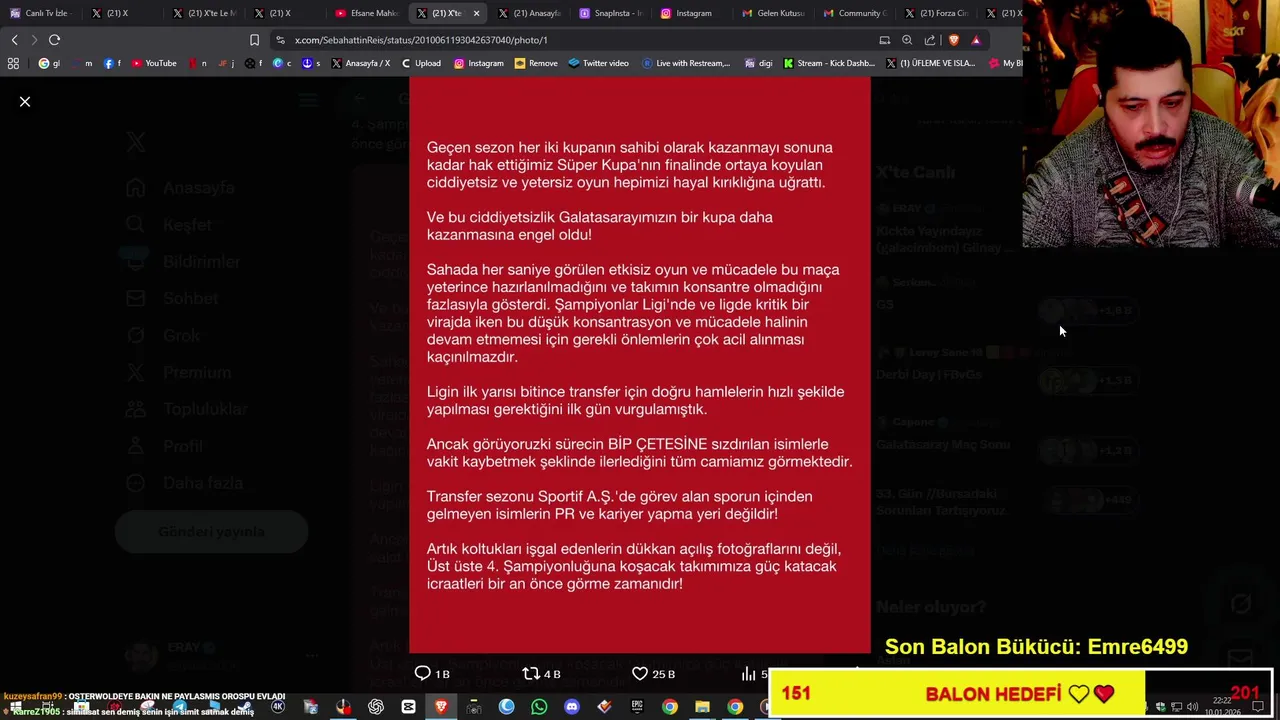Click the repost icon showing 4 B
Viewport: 1280px width, 720px height.
[531, 674]
